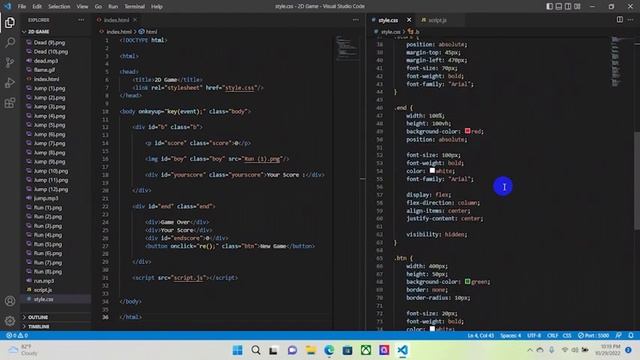Open more actions for index.html editor group
This screenshot has height=360, width=640.
click(356, 20)
